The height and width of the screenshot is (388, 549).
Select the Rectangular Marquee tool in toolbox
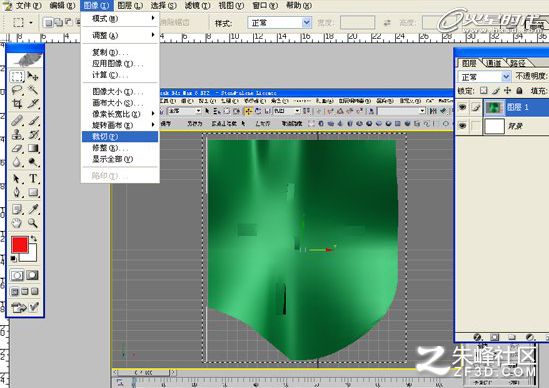pyautogui.click(x=17, y=76)
